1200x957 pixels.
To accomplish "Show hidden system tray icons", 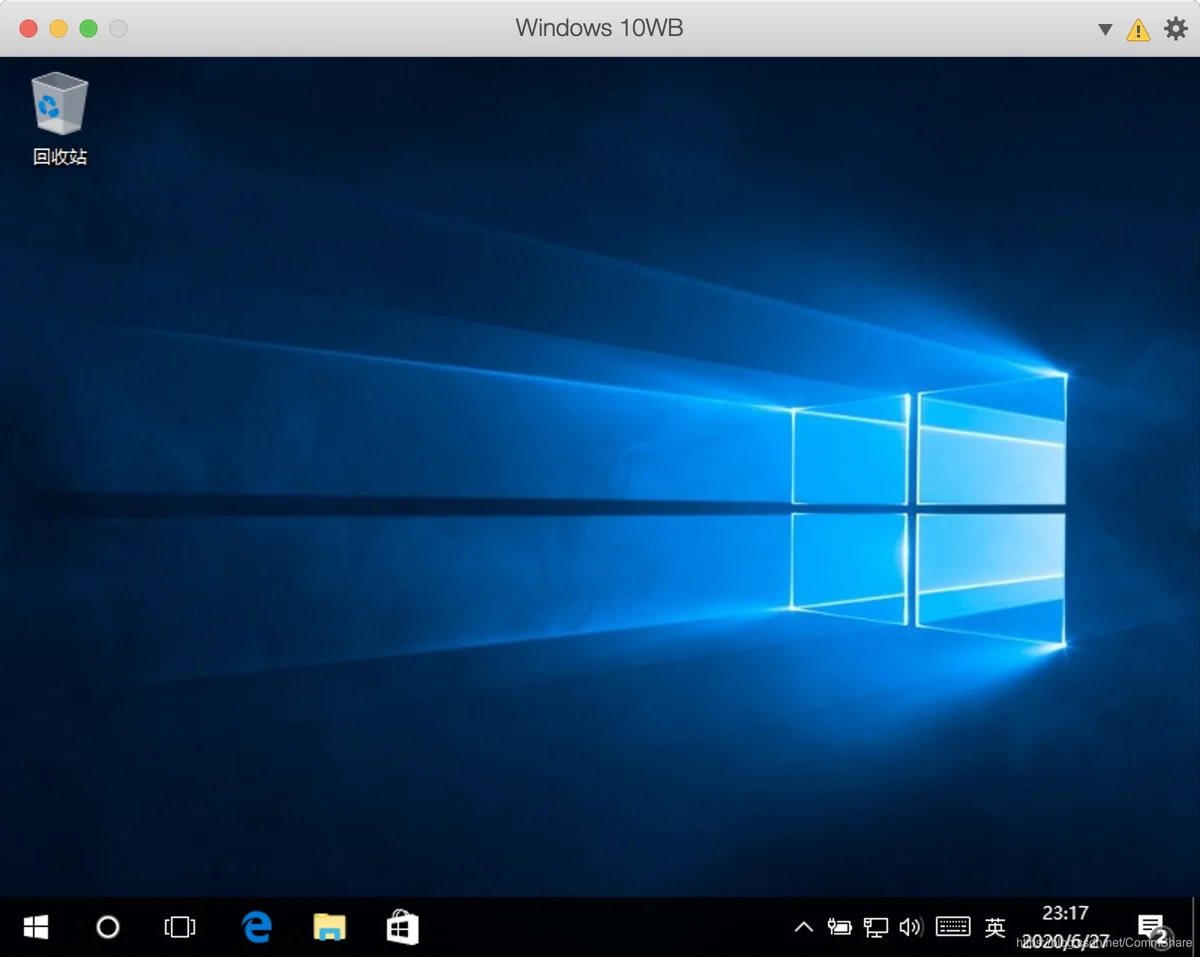I will click(x=803, y=927).
